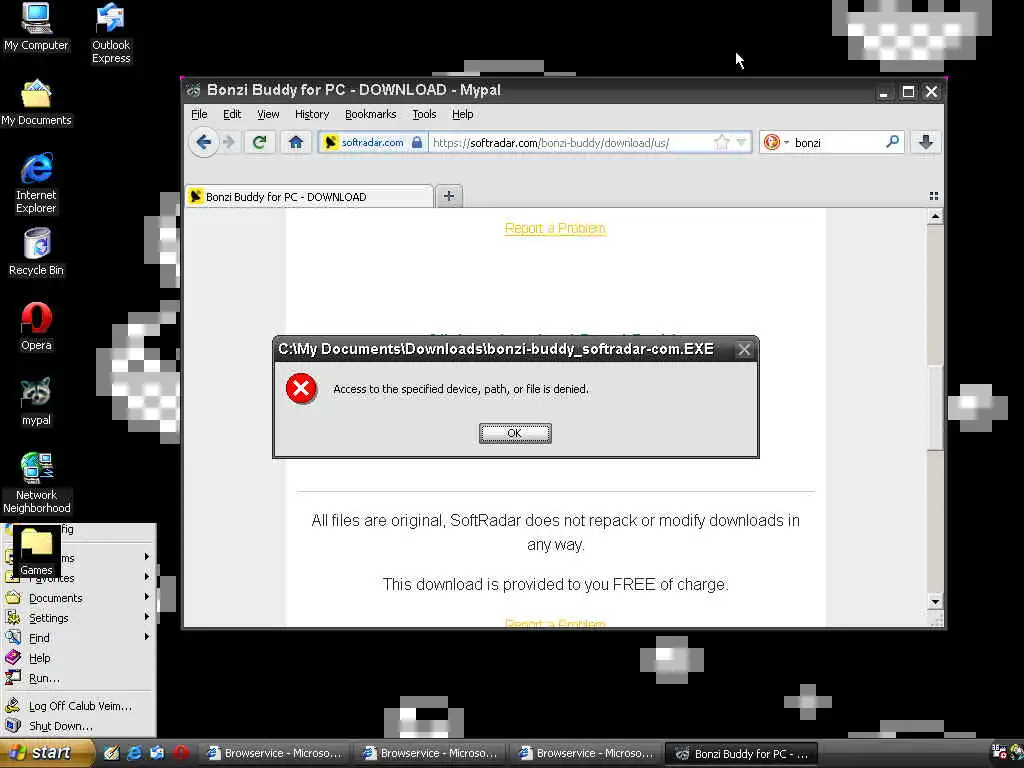
Task: Select Log Off Calub Veim... entry
Action: coord(78,706)
